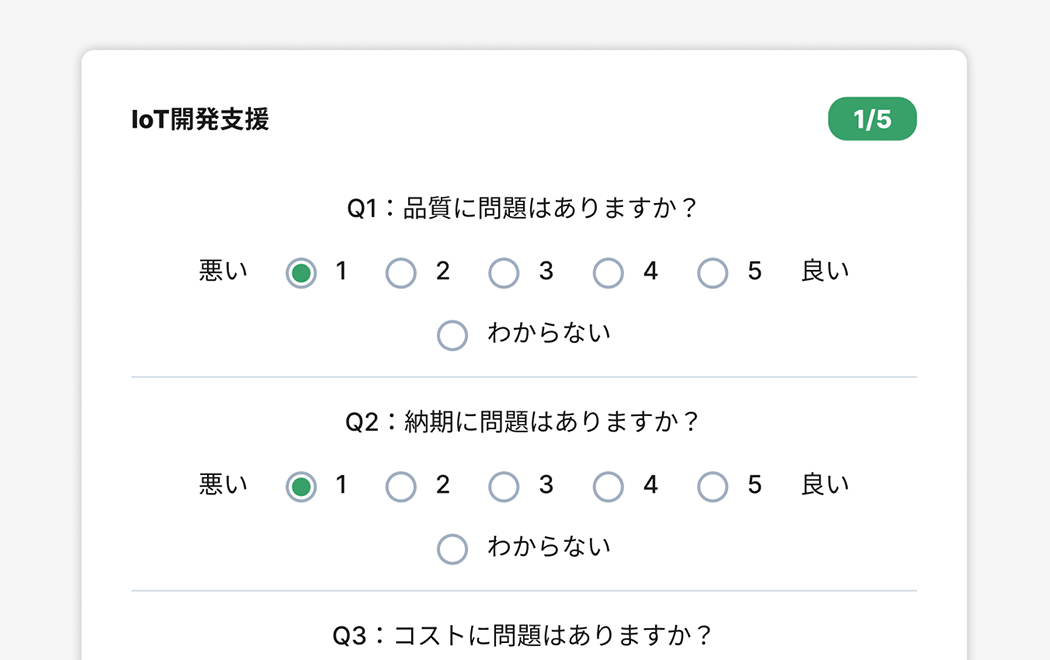Click the Q3 コスト question text
Viewport: 1050px width, 660px height.
[x=523, y=636]
